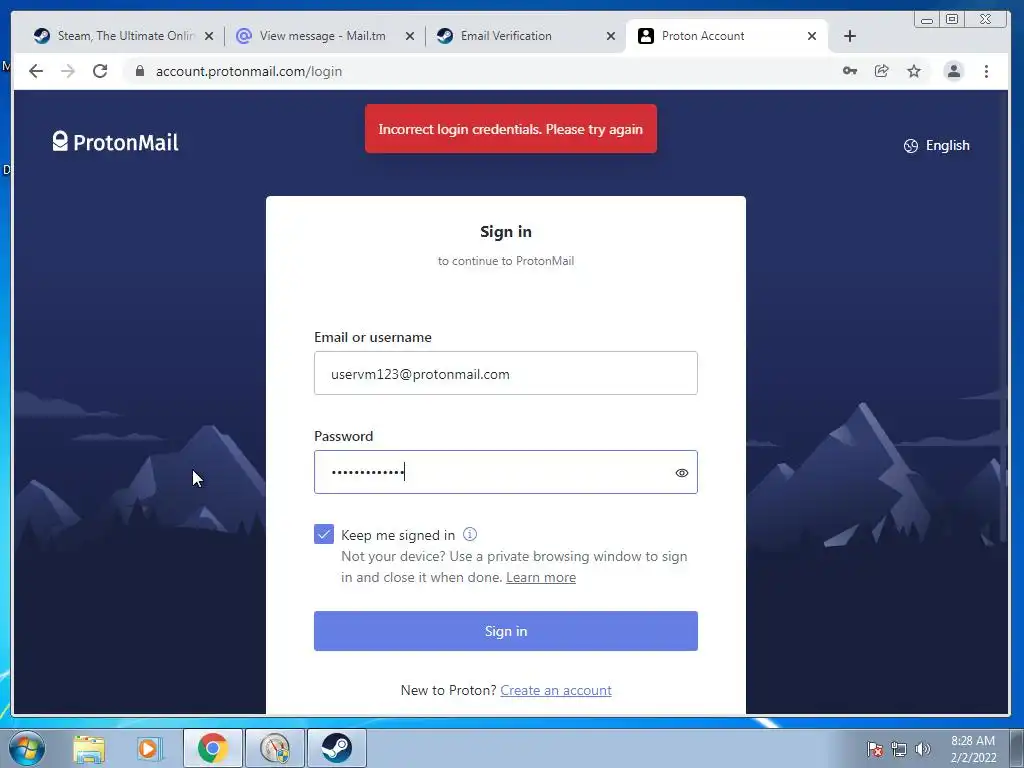This screenshot has width=1024, height=768.
Task: Follow the Create an account link
Action: click(556, 690)
